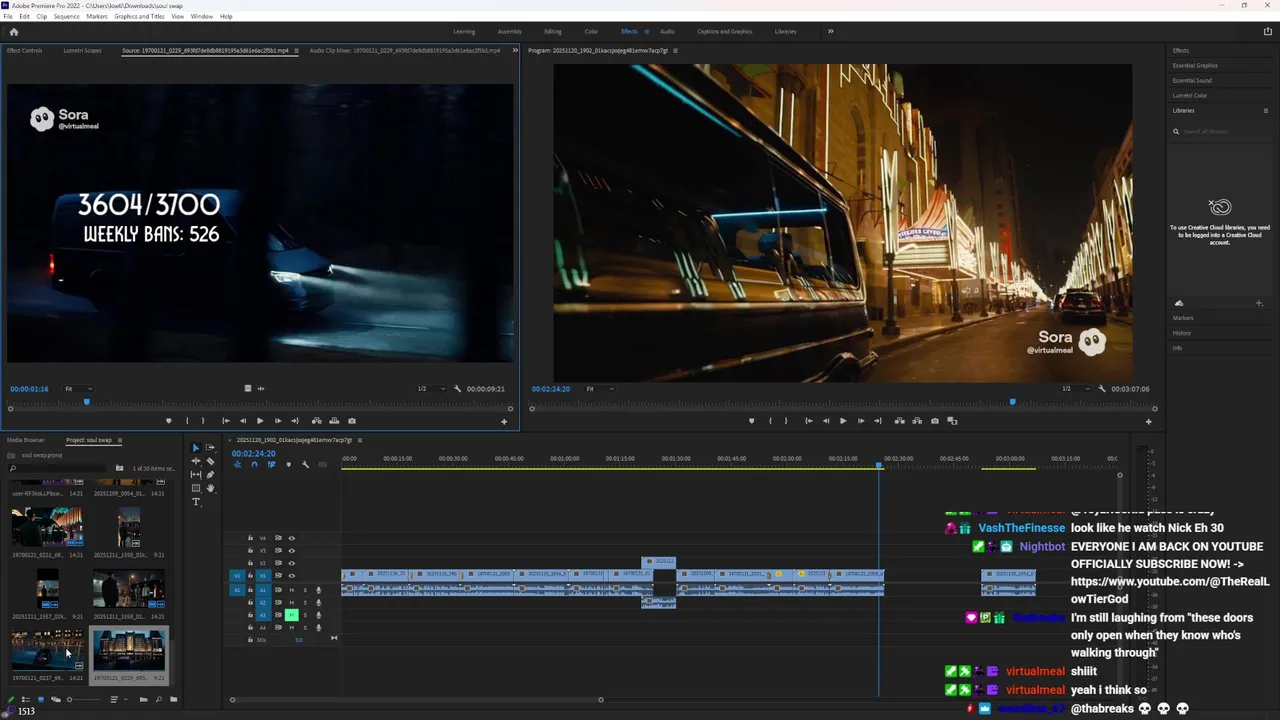
Task: Solo audio track A1
Action: [305, 590]
